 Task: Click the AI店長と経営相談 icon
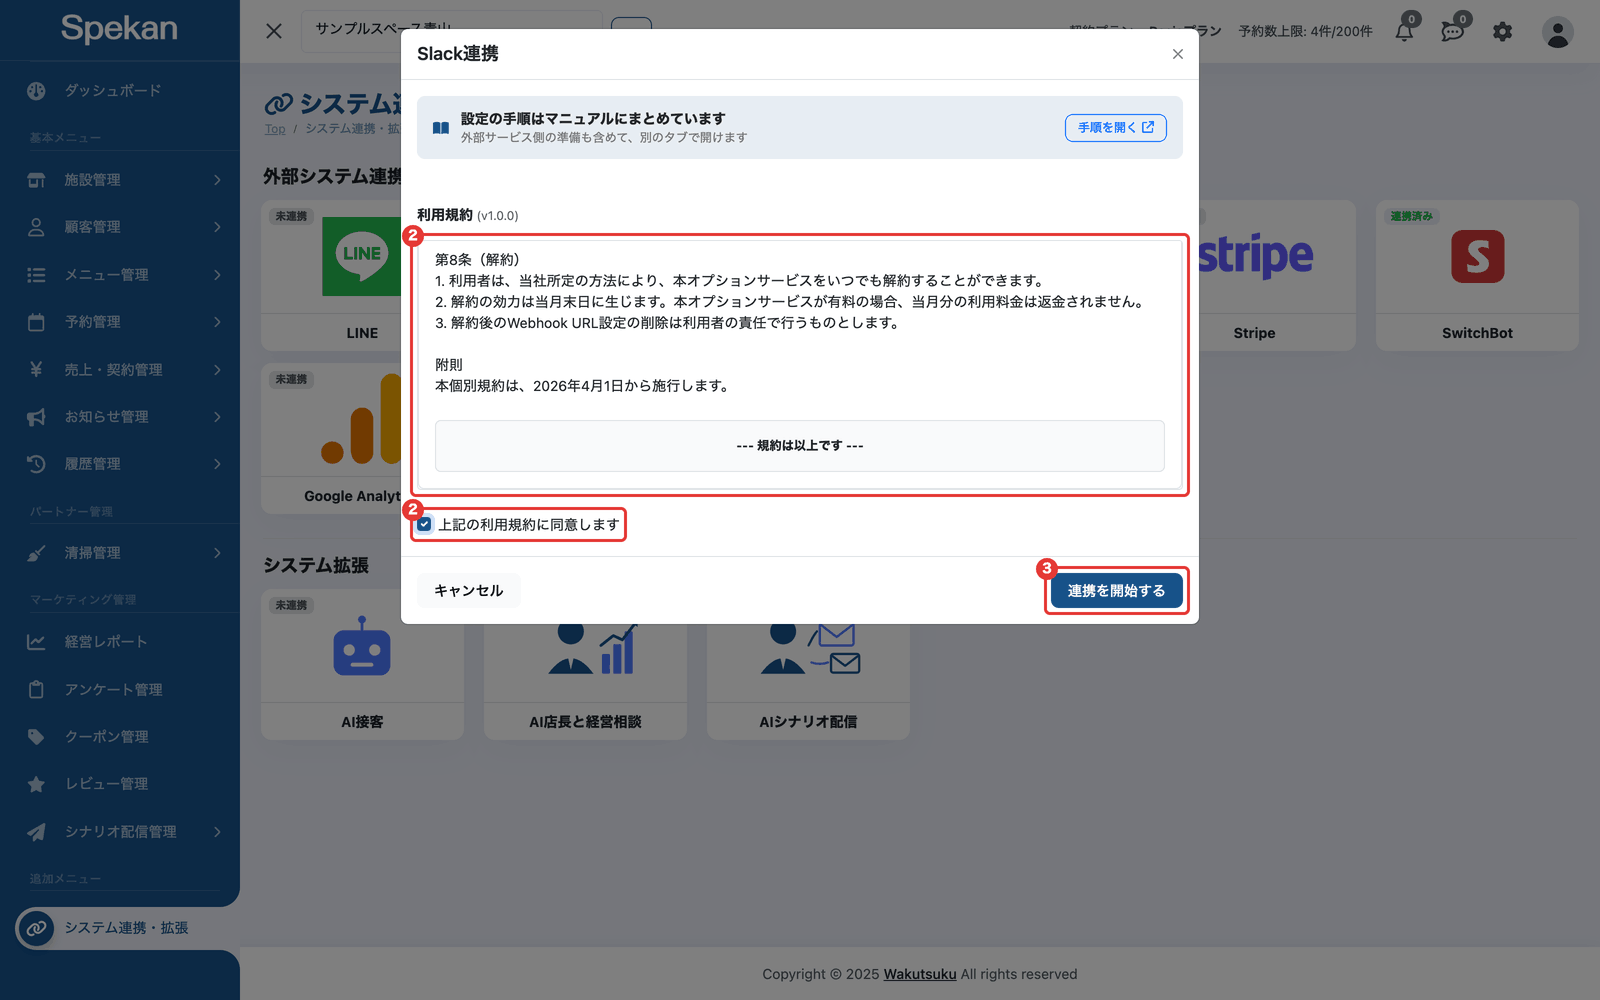click(x=592, y=648)
